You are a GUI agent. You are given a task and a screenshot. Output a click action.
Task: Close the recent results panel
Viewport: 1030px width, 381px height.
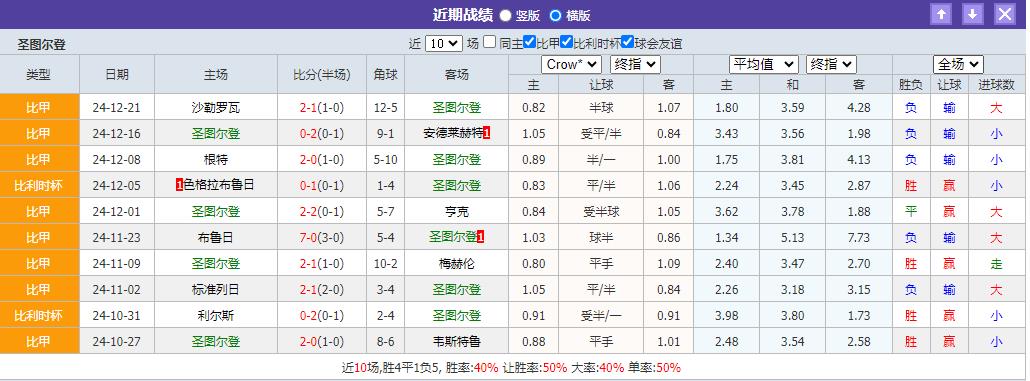pyautogui.click(x=1005, y=14)
